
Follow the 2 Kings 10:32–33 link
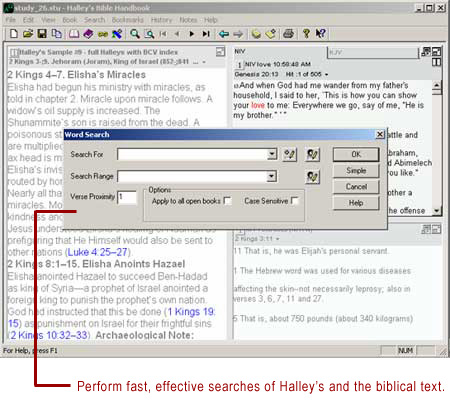coord(49,335)
